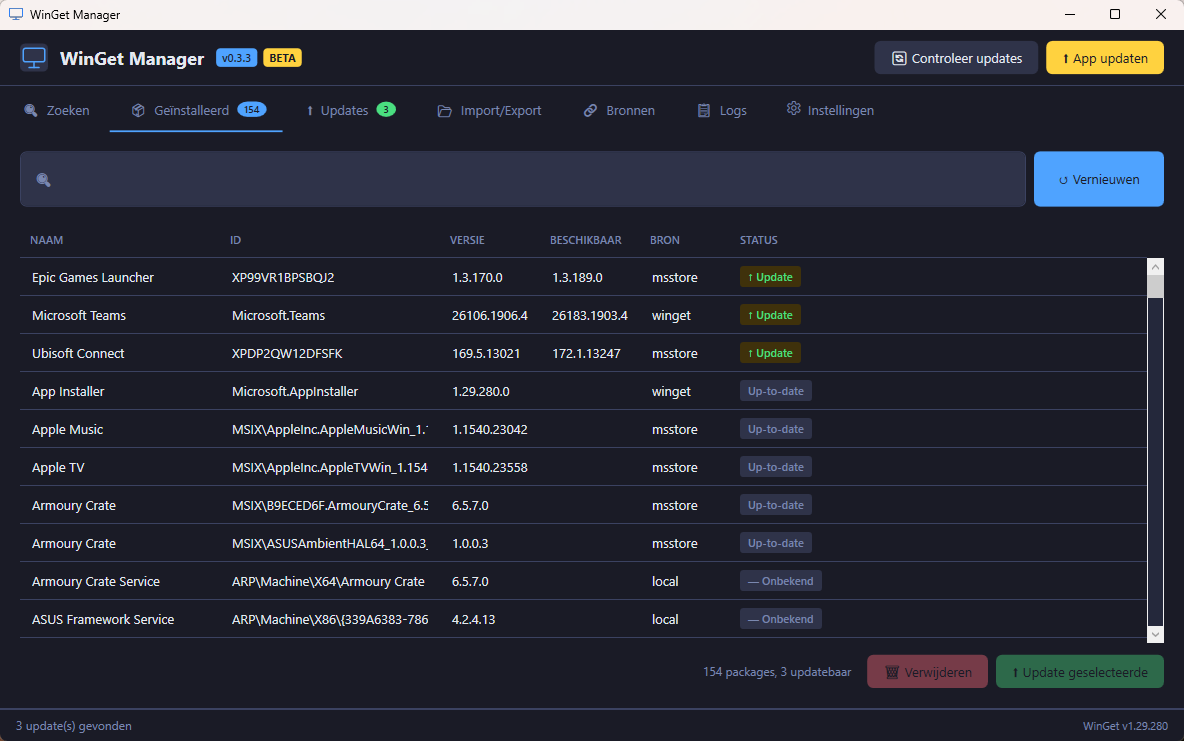This screenshot has width=1184, height=741.
Task: Select the Microsoft Teams row name
Action: [x=79, y=316]
